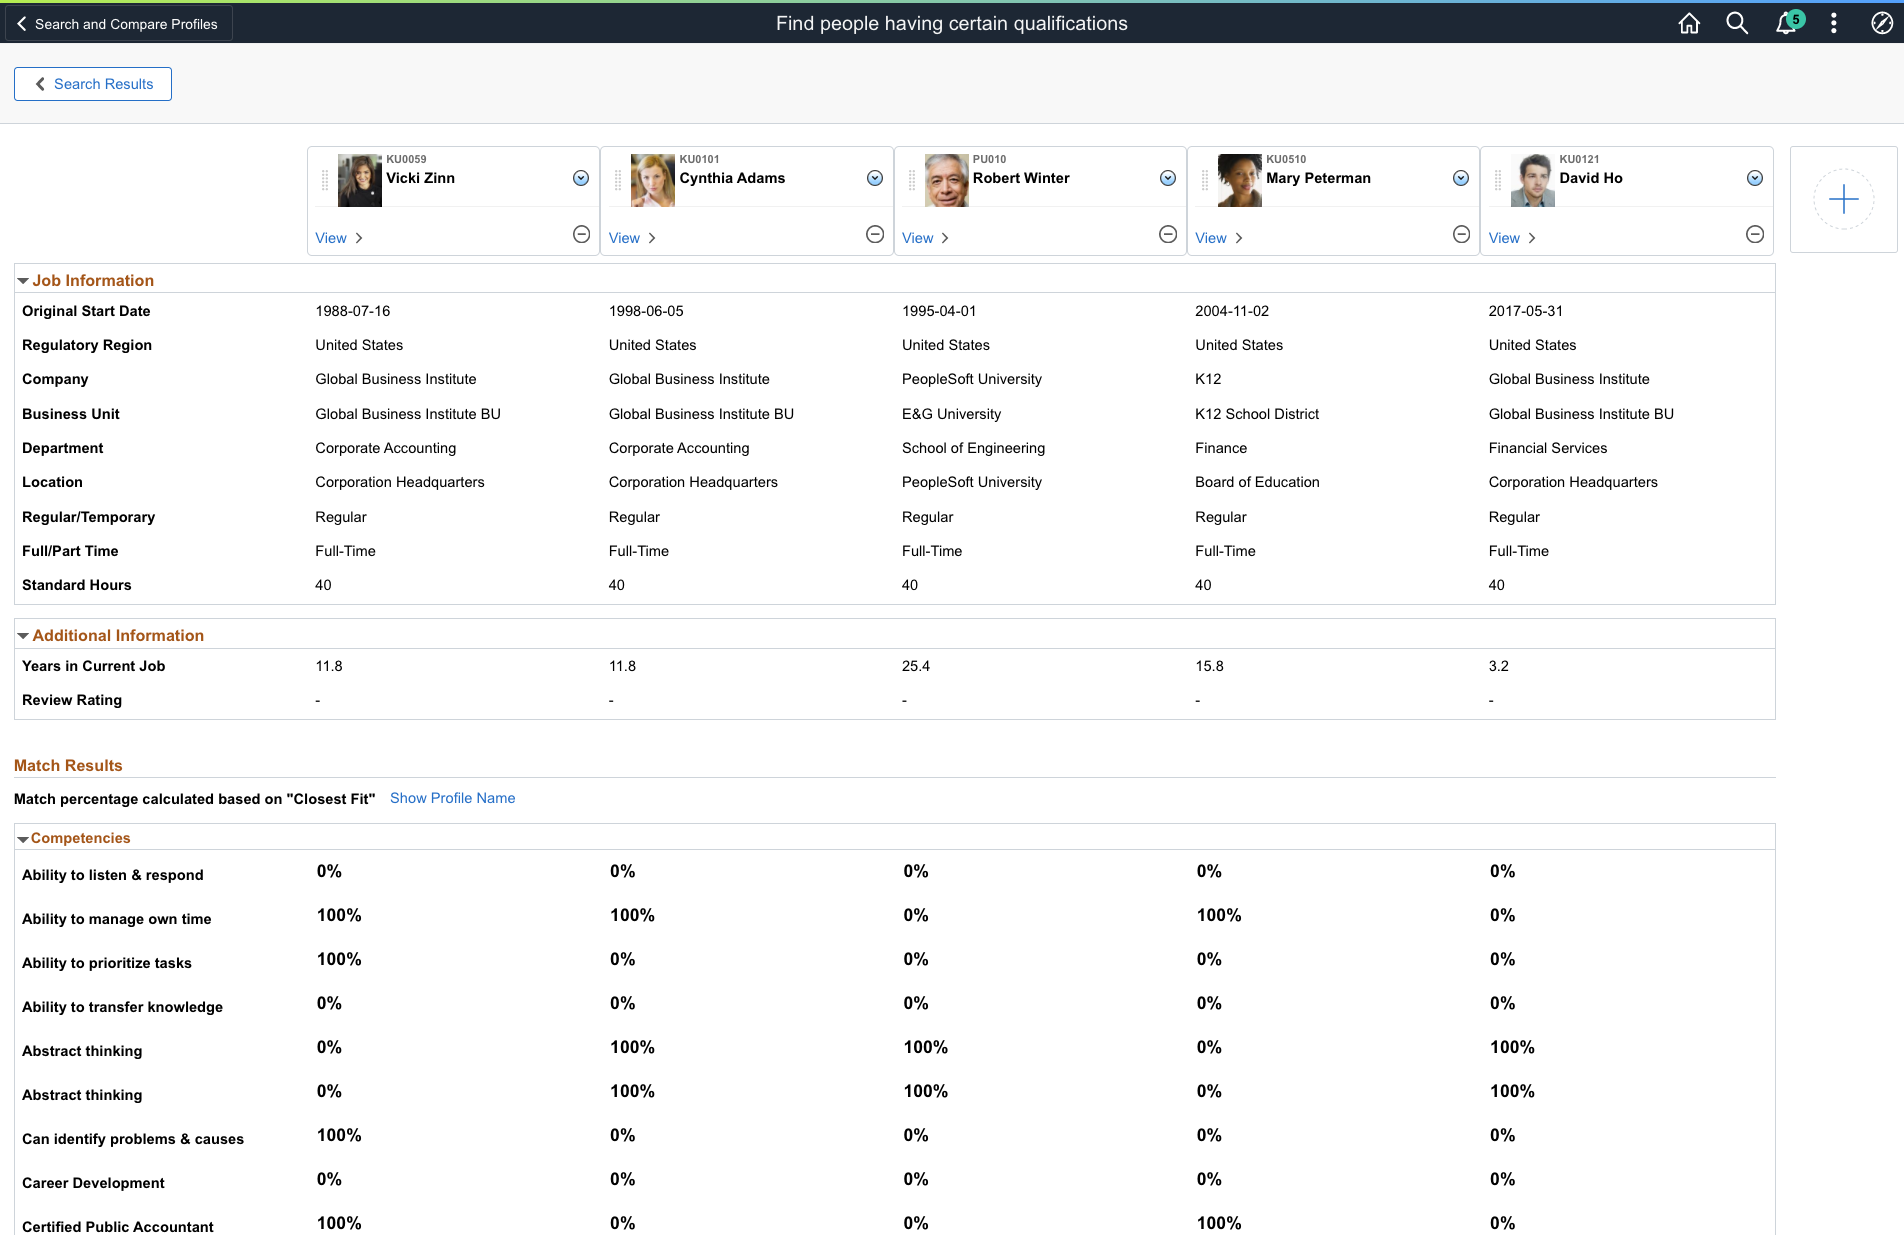View Cynthia Adams's profile details

[632, 238]
